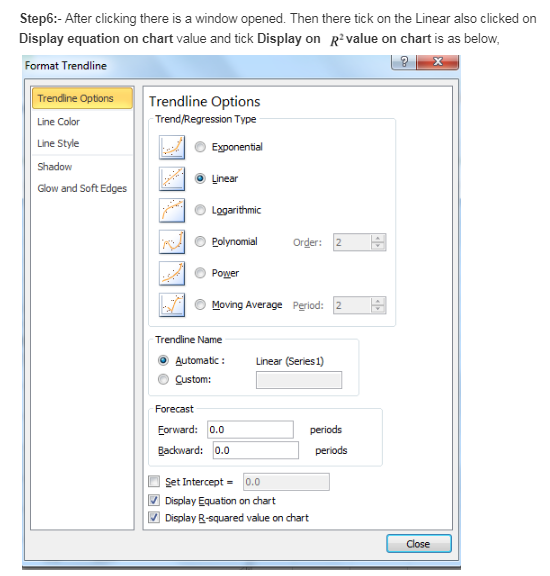Click the Logarithmic trendline chart icon
Viewport: 550px width, 576px height.
tap(172, 210)
